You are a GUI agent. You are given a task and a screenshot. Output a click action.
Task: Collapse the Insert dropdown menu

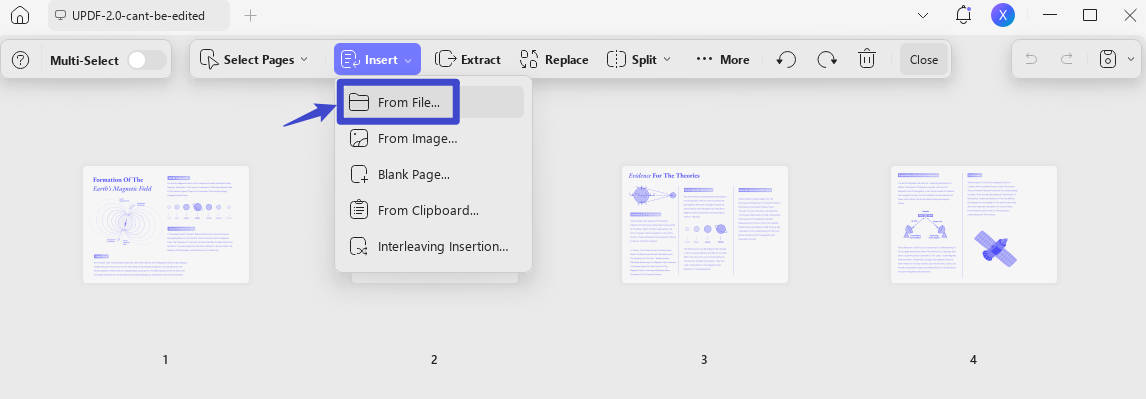(377, 59)
